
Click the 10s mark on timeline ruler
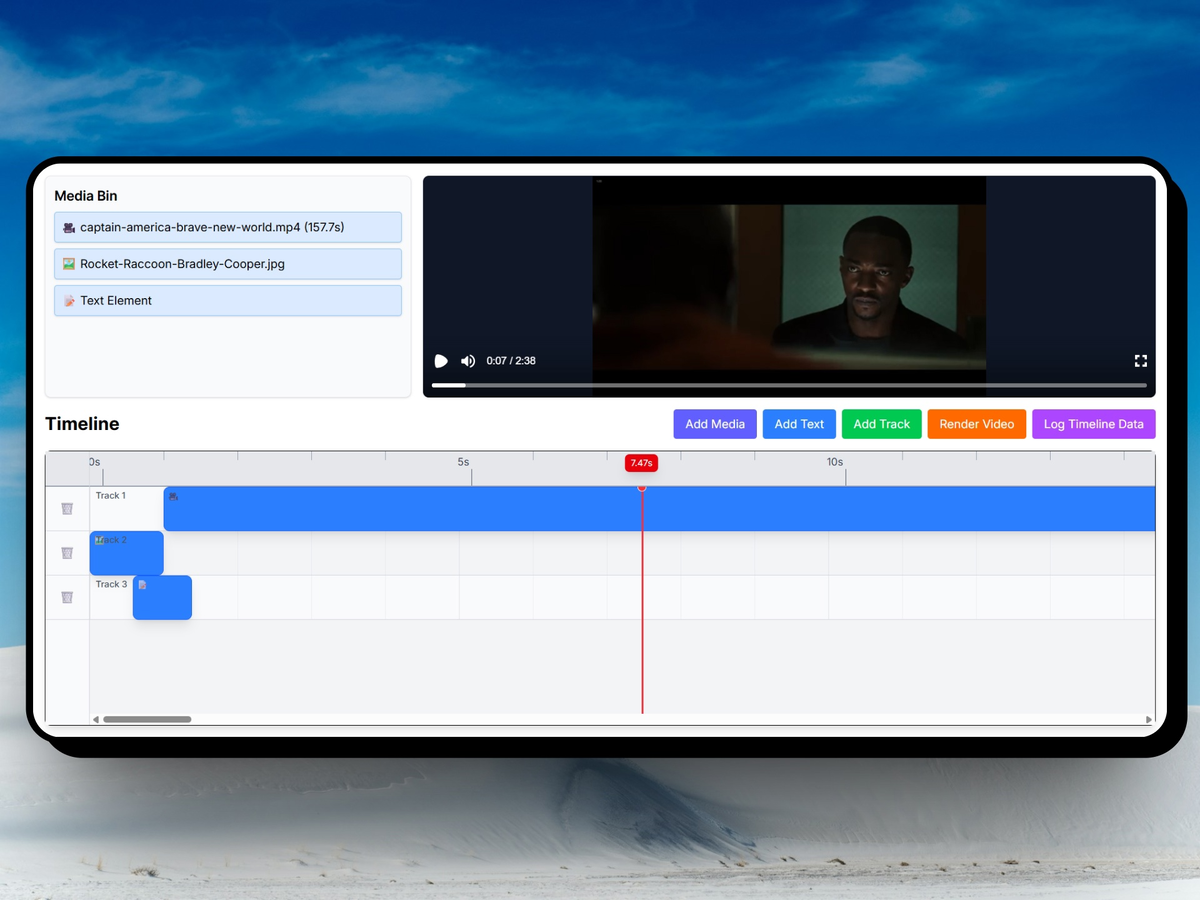tap(835, 462)
